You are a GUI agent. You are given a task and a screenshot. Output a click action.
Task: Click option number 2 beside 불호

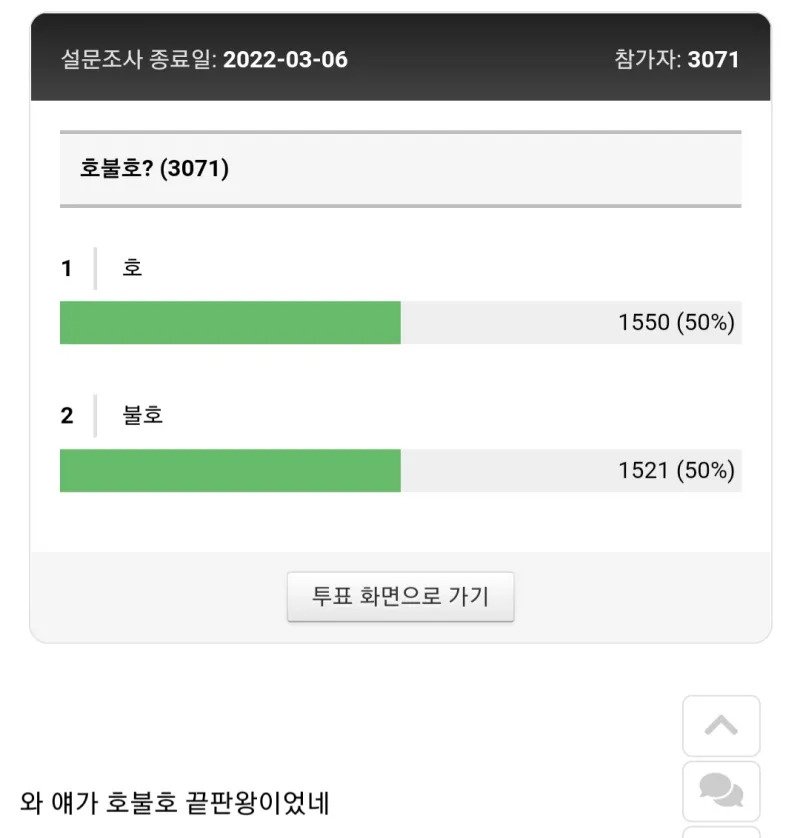pos(67,415)
